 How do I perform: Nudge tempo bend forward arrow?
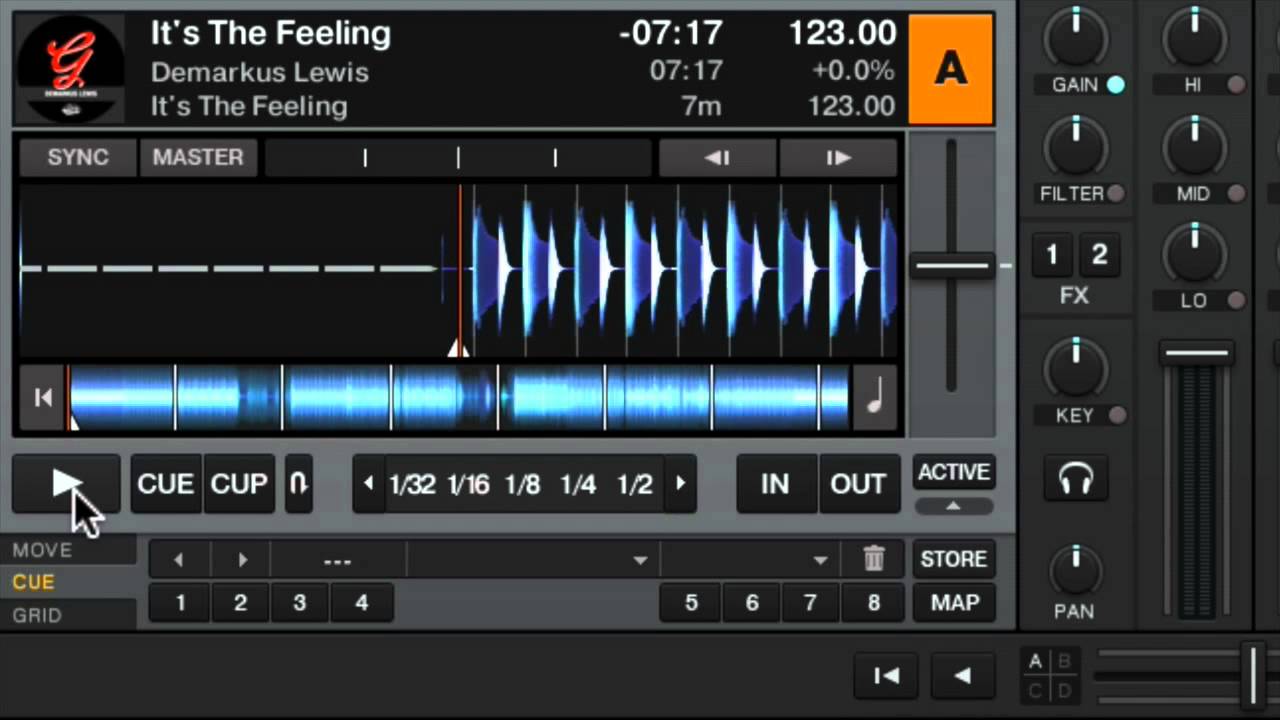click(x=838, y=158)
